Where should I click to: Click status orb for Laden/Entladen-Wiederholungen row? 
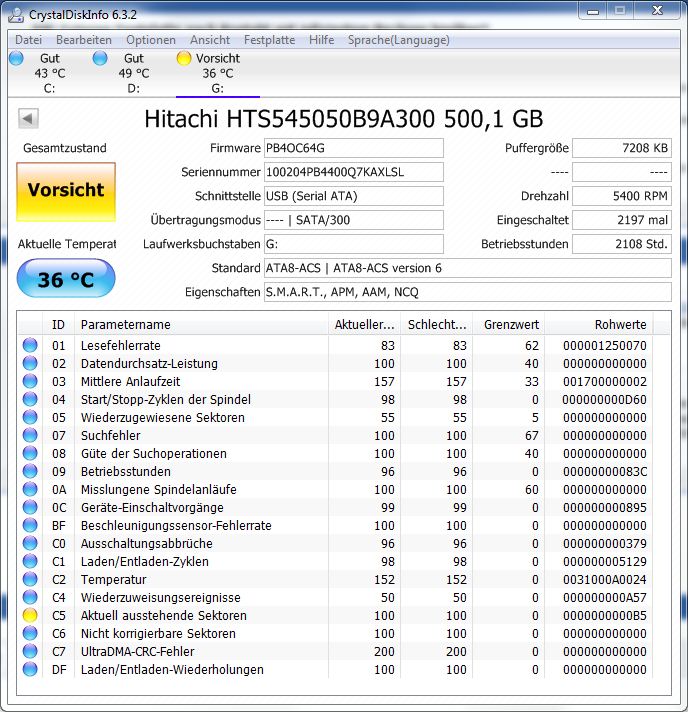[30, 669]
